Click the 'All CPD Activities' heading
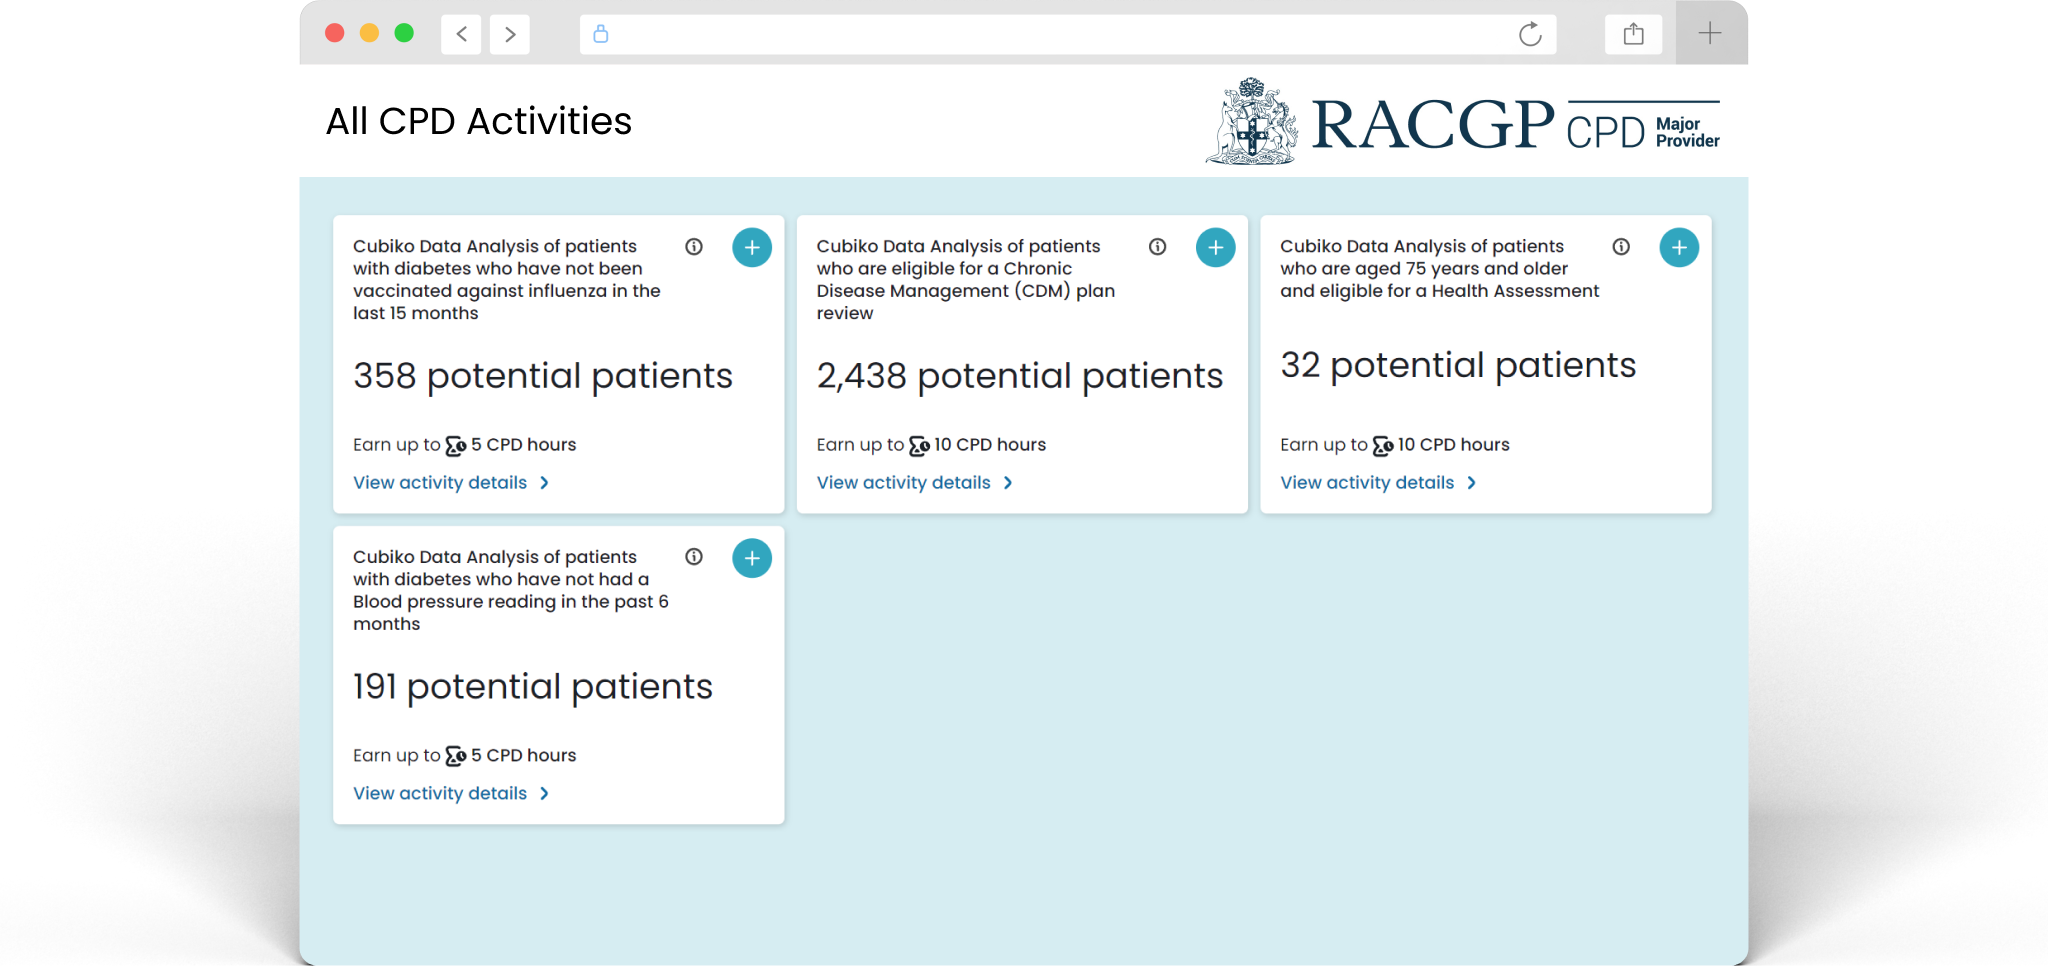 [479, 122]
